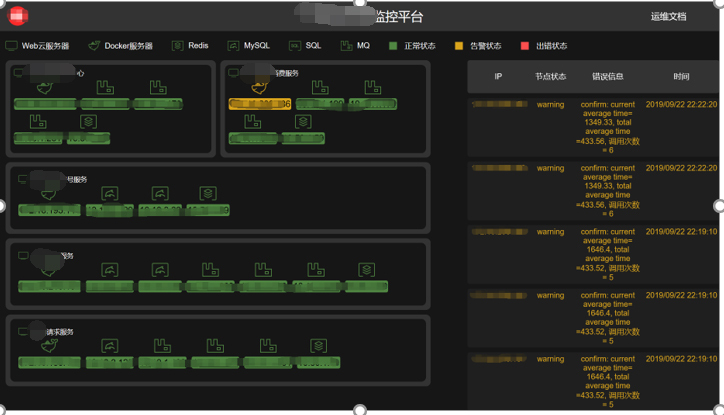Select the orange 告警状态 color swatch
724x415 pixels.
[459, 46]
